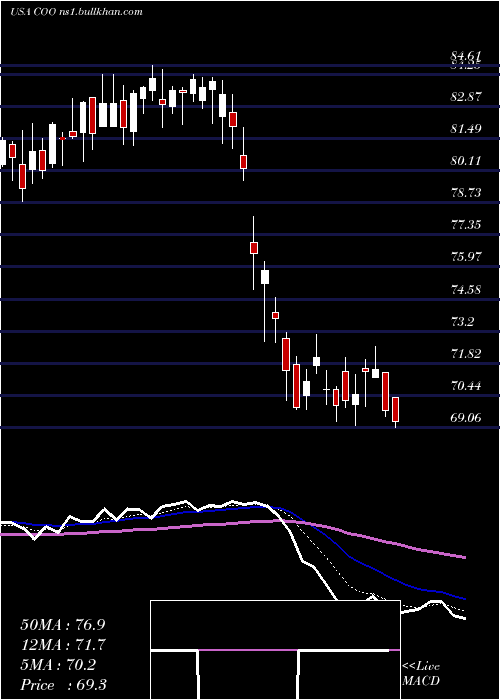Click the 80.11 price level label

click(466, 161)
